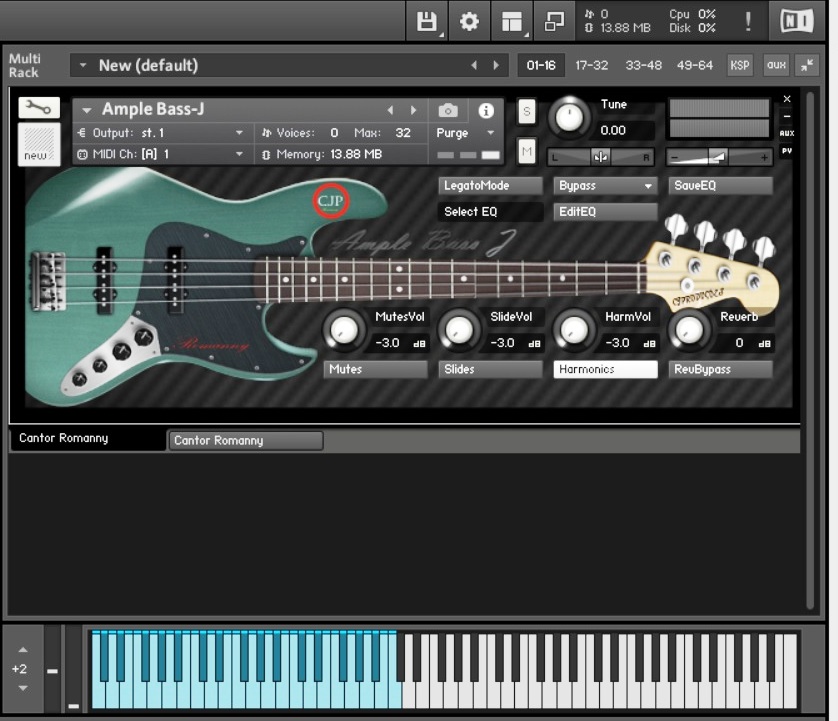This screenshot has height=721, width=838.
Task: Collapse rack with shrink arrows icon
Action: click(x=806, y=65)
